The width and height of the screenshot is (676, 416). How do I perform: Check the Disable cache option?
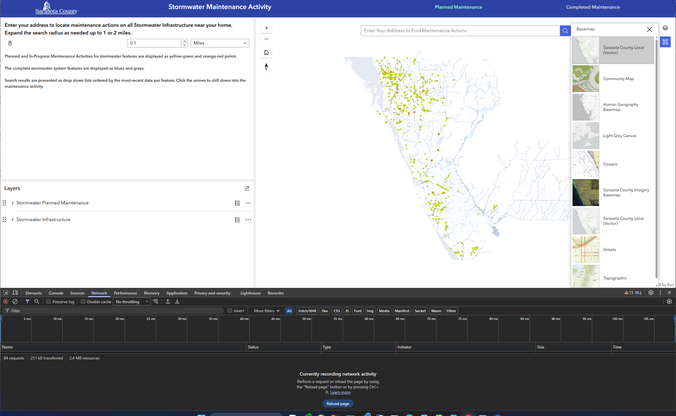pyautogui.click(x=83, y=301)
